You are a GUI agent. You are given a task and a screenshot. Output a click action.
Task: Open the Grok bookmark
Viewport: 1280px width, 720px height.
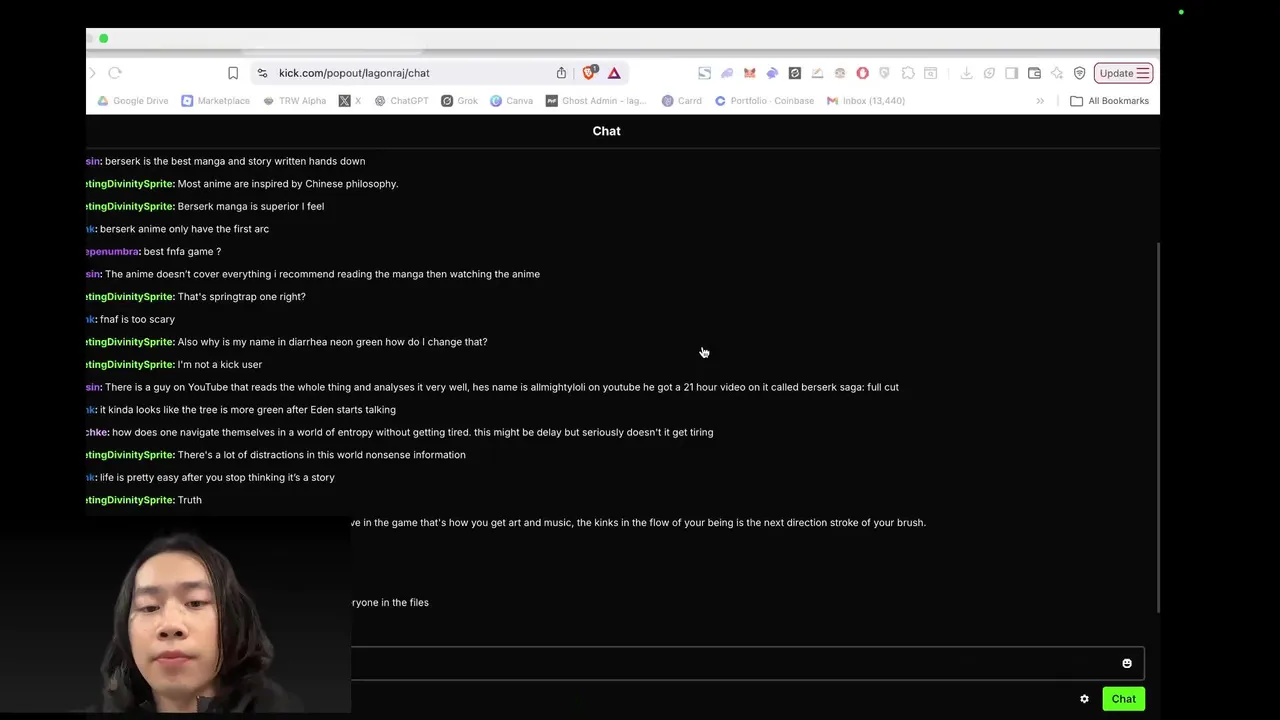pos(460,101)
